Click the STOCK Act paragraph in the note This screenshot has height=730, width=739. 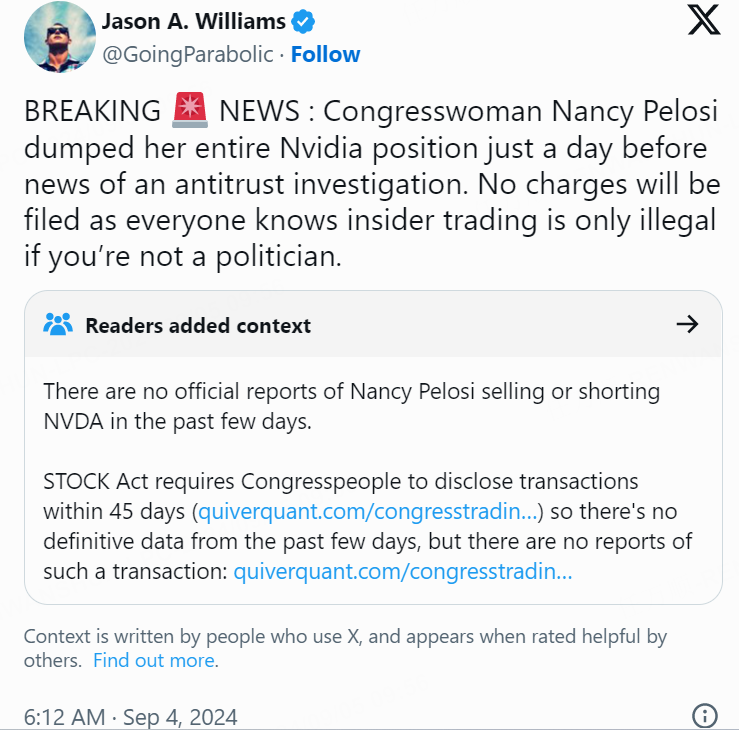[340, 482]
